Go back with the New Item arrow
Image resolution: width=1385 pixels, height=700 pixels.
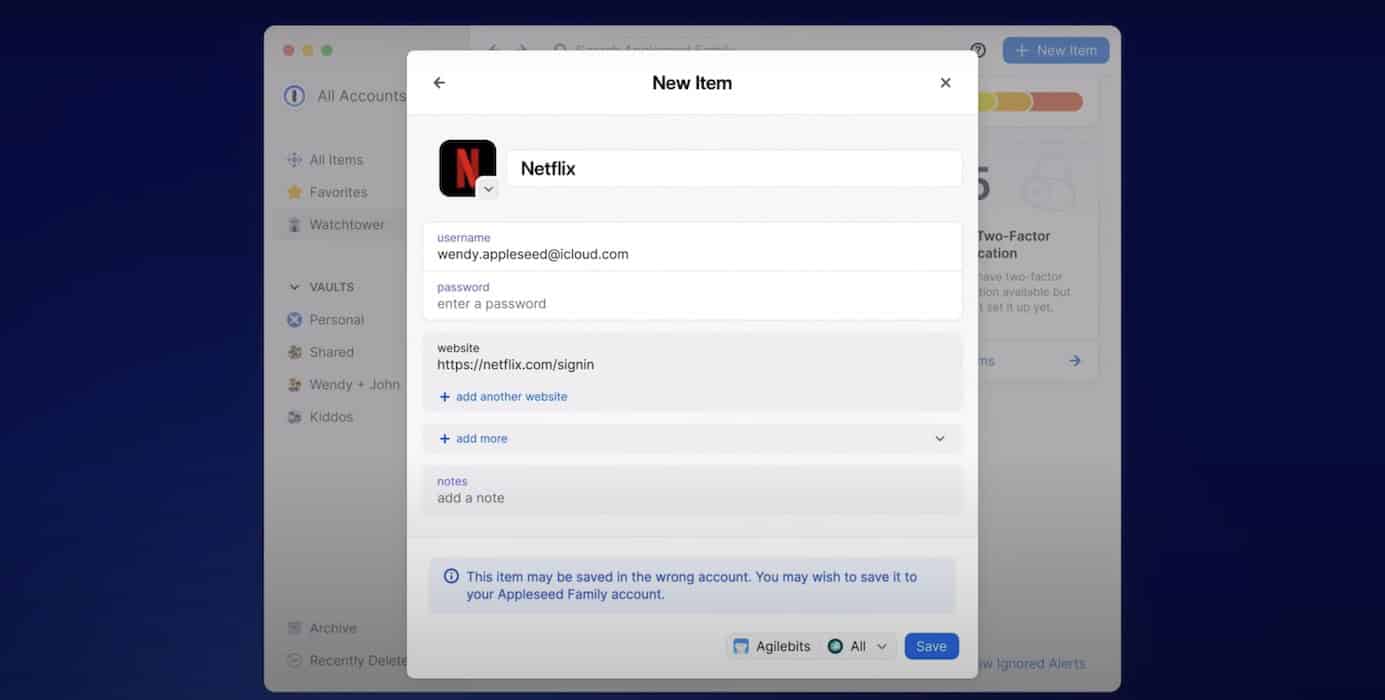pos(439,83)
